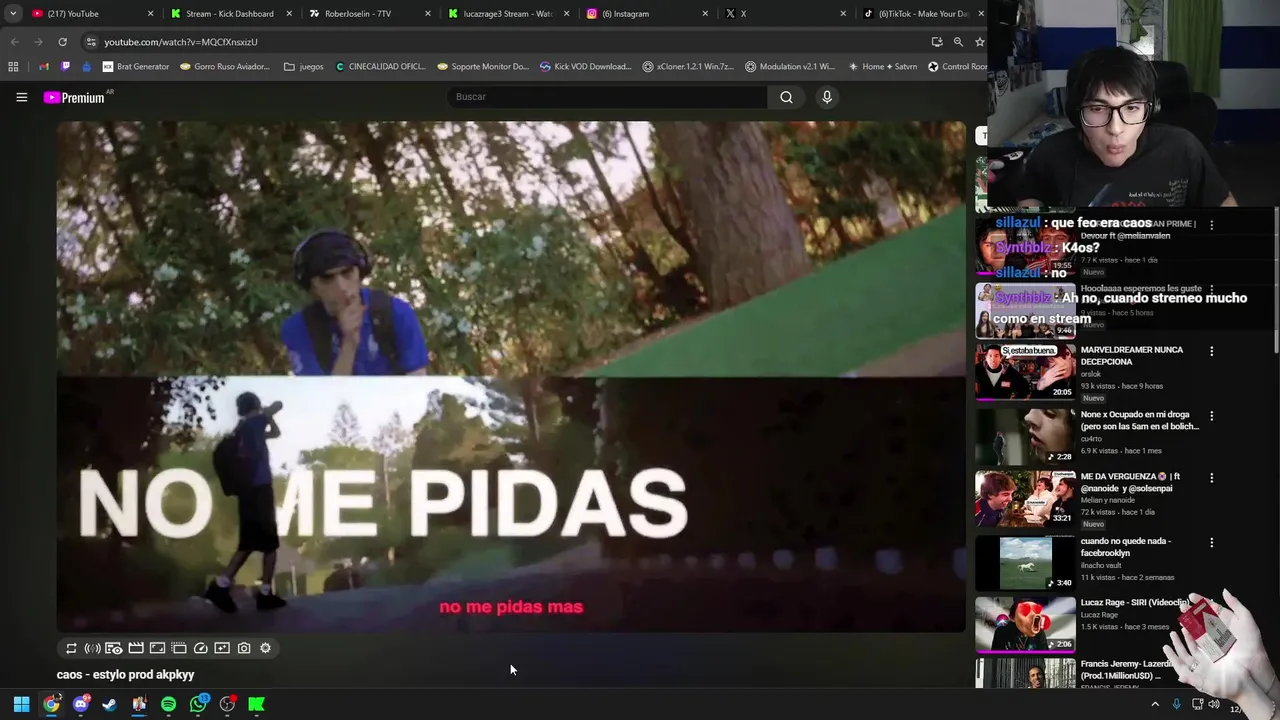Click the resize player rectangle icon

click(x=157, y=648)
